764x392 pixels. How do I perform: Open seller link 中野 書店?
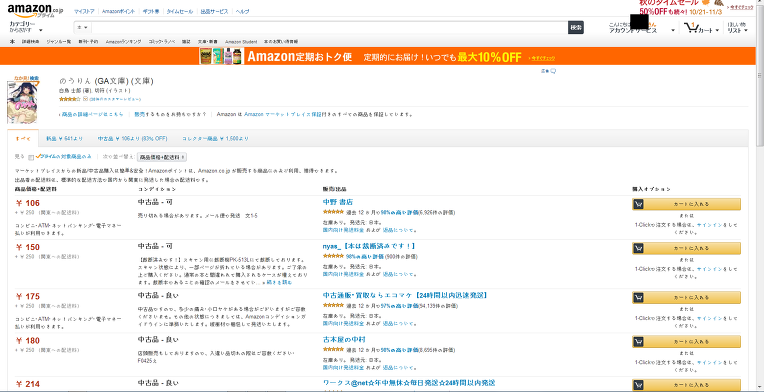(338, 202)
